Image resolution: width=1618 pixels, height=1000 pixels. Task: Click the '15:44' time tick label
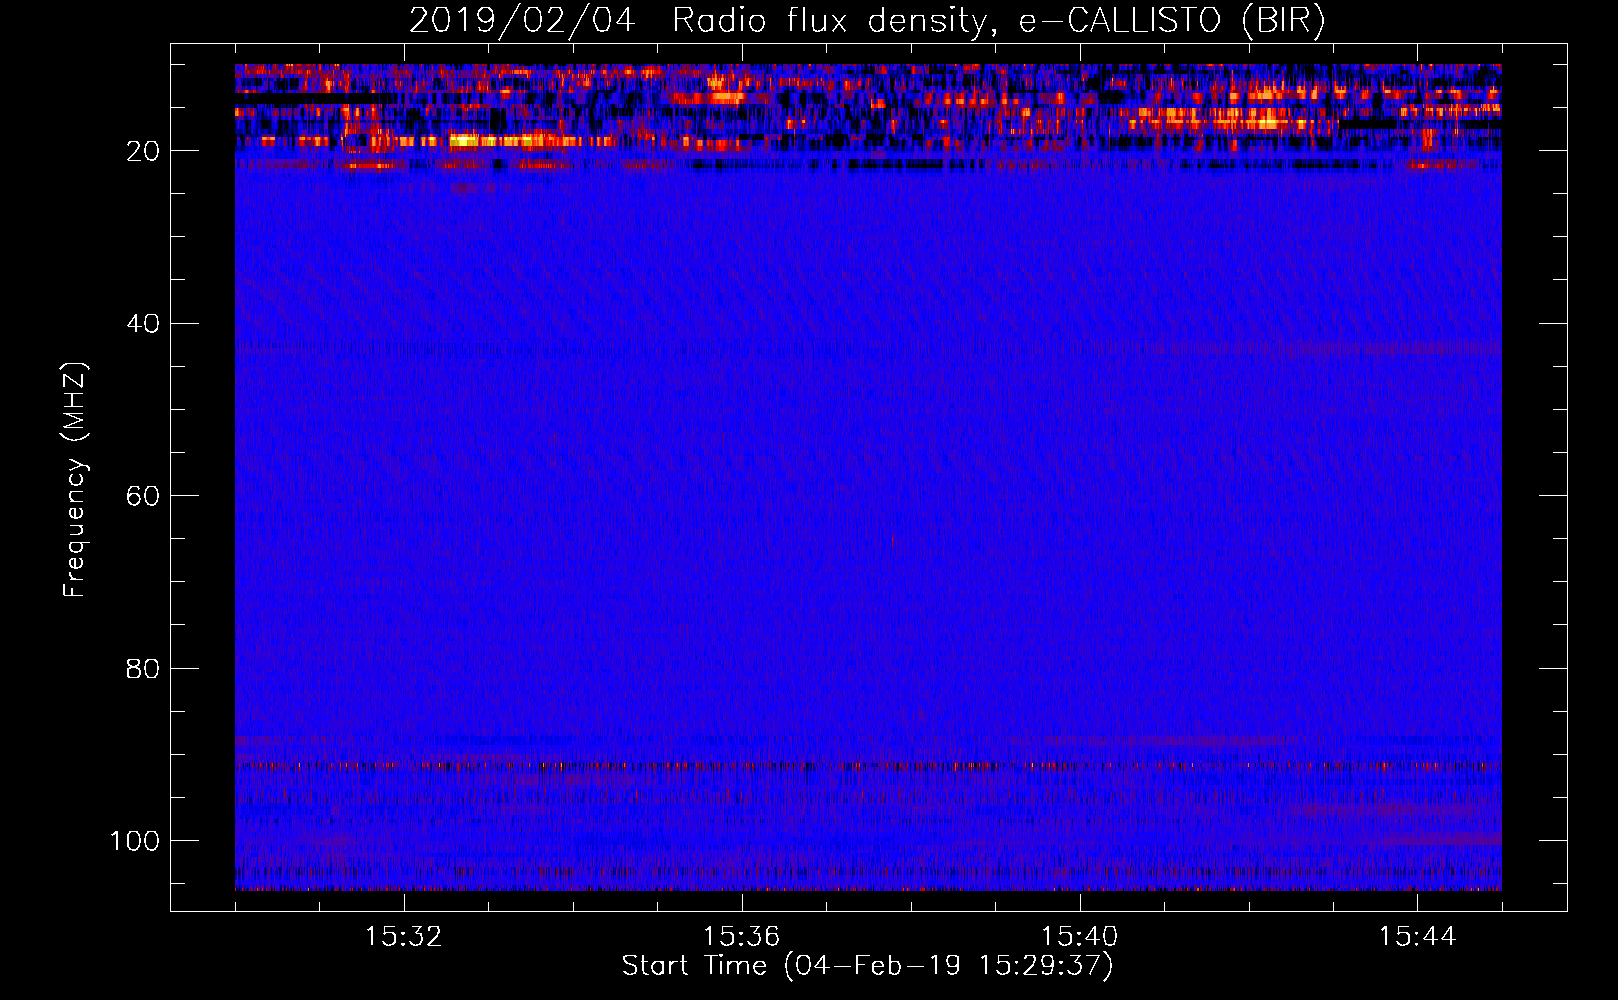point(1417,937)
